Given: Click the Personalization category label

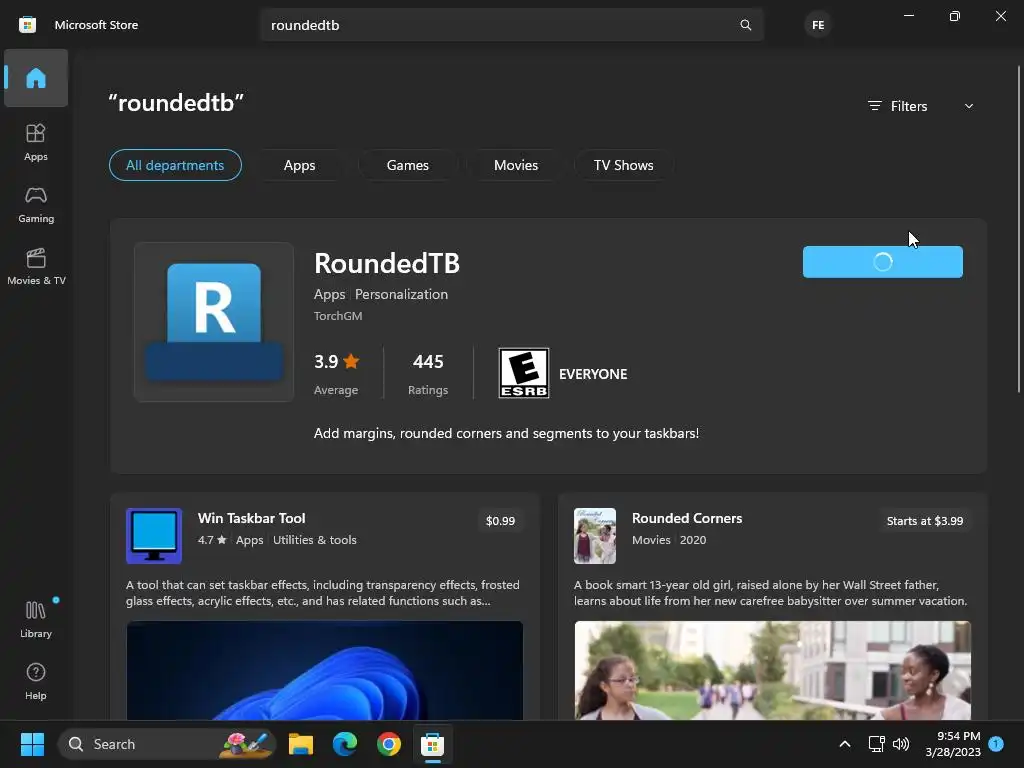Looking at the screenshot, I should [401, 294].
